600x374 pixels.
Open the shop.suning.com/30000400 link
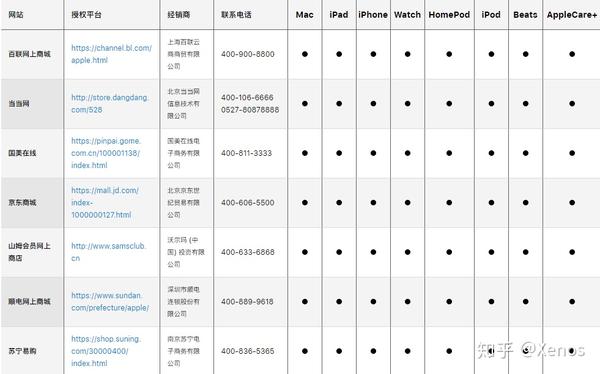106,351
